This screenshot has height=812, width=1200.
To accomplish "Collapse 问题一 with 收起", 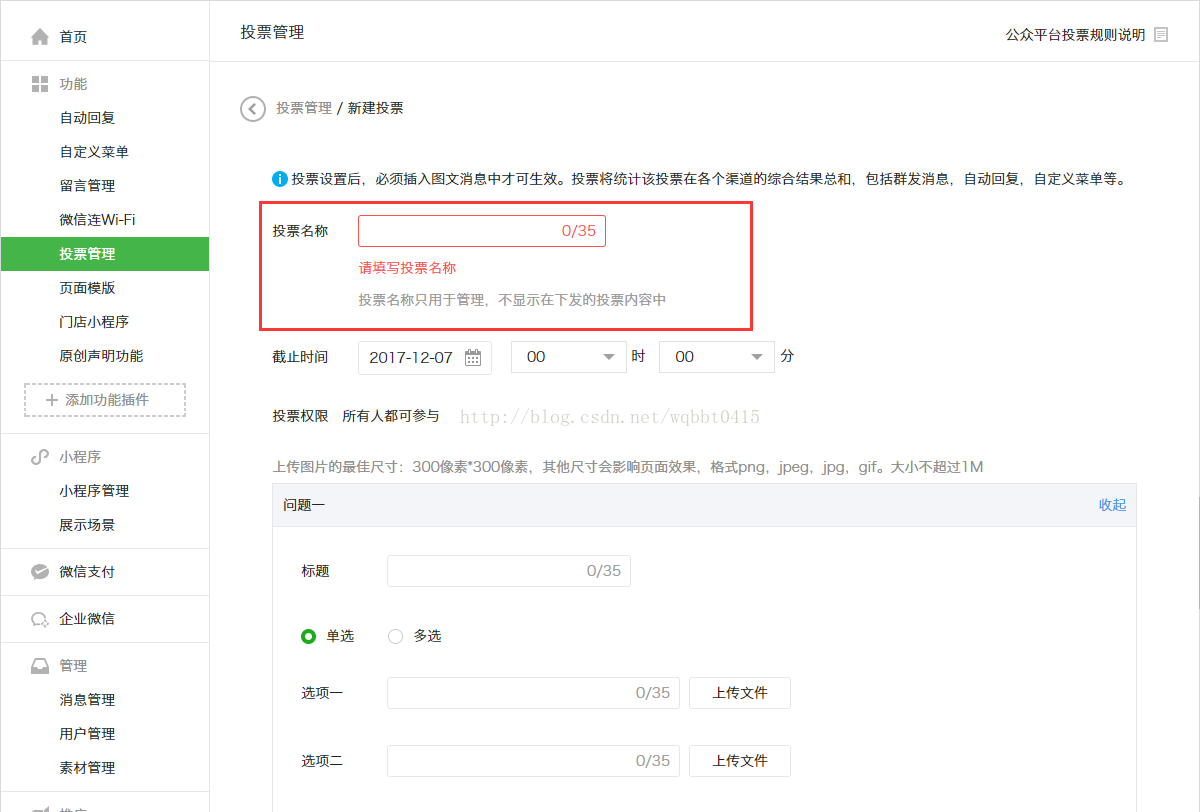I will point(1112,505).
